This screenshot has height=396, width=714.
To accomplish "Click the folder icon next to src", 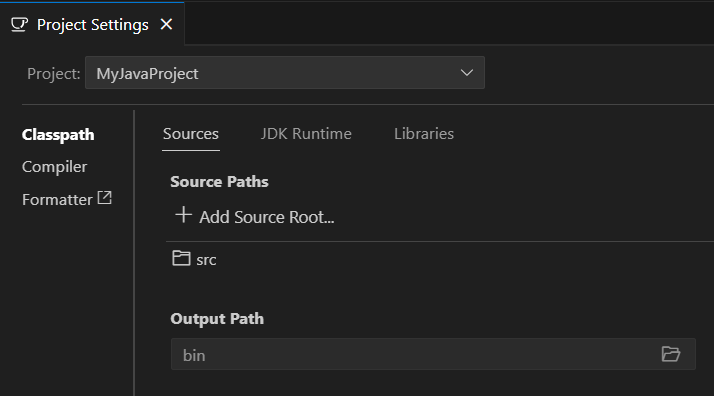I will click(181, 258).
